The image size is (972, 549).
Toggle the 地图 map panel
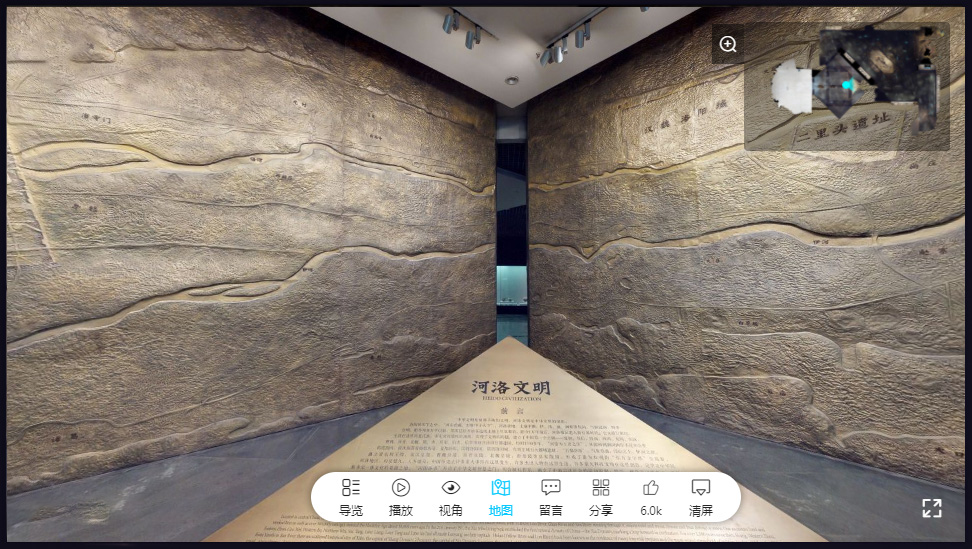501,497
